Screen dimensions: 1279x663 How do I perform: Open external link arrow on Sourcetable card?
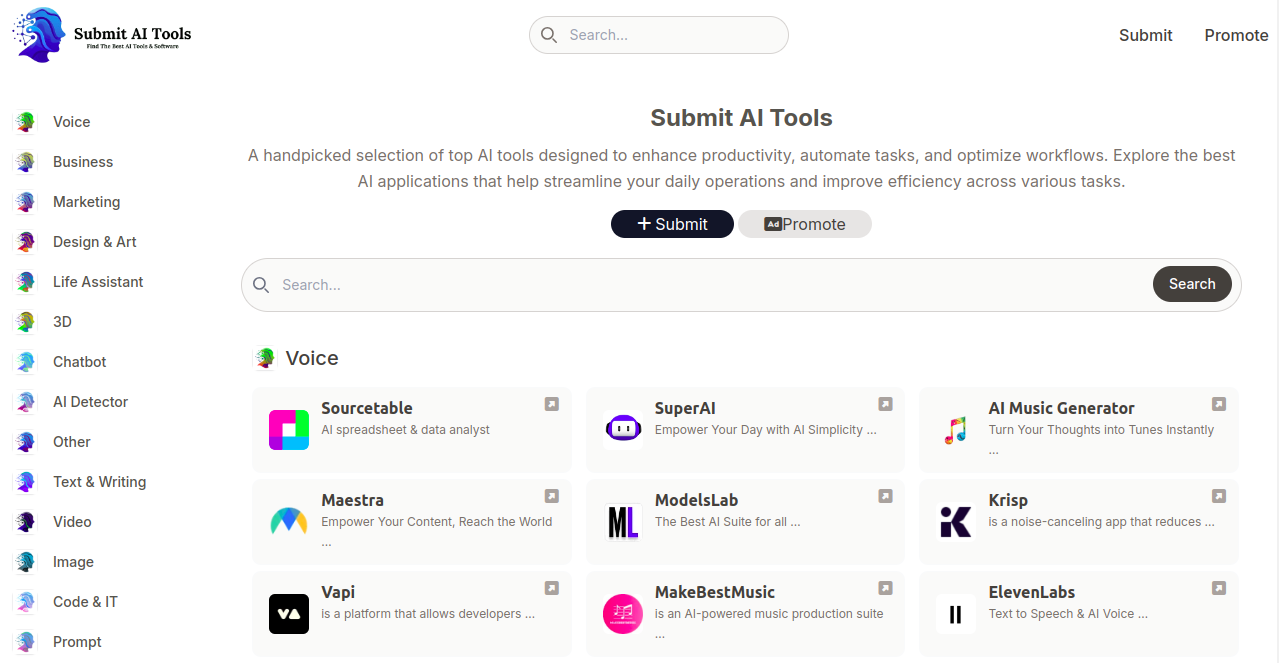552,404
